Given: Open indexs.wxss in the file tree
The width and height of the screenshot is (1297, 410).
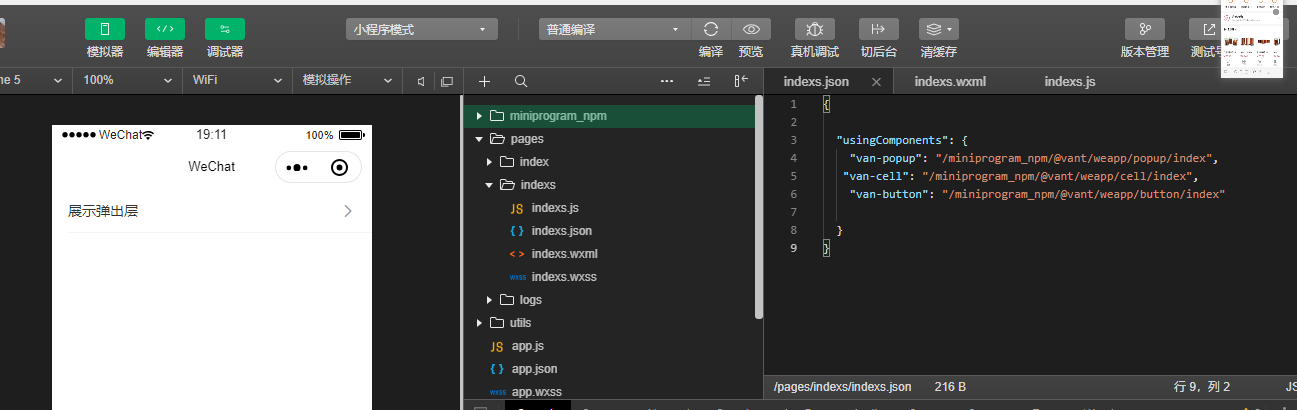Looking at the screenshot, I should [564, 277].
